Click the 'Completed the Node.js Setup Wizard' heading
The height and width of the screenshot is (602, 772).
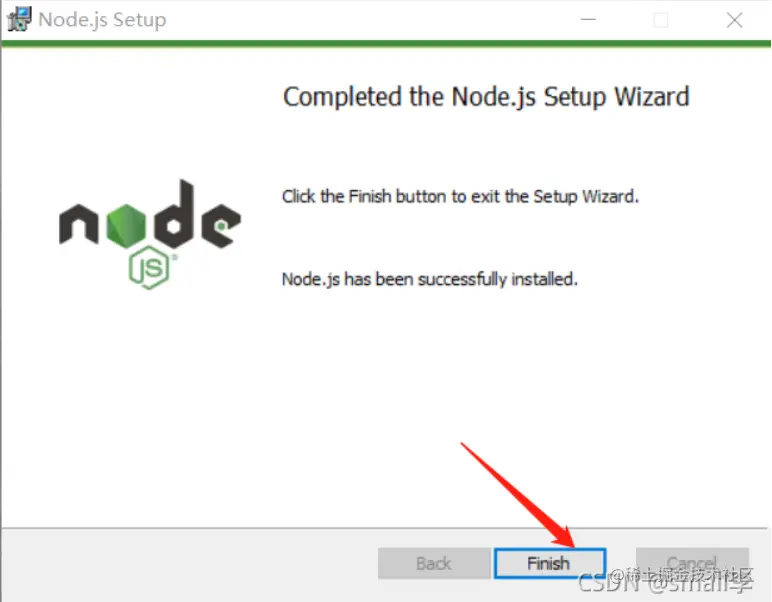[486, 96]
